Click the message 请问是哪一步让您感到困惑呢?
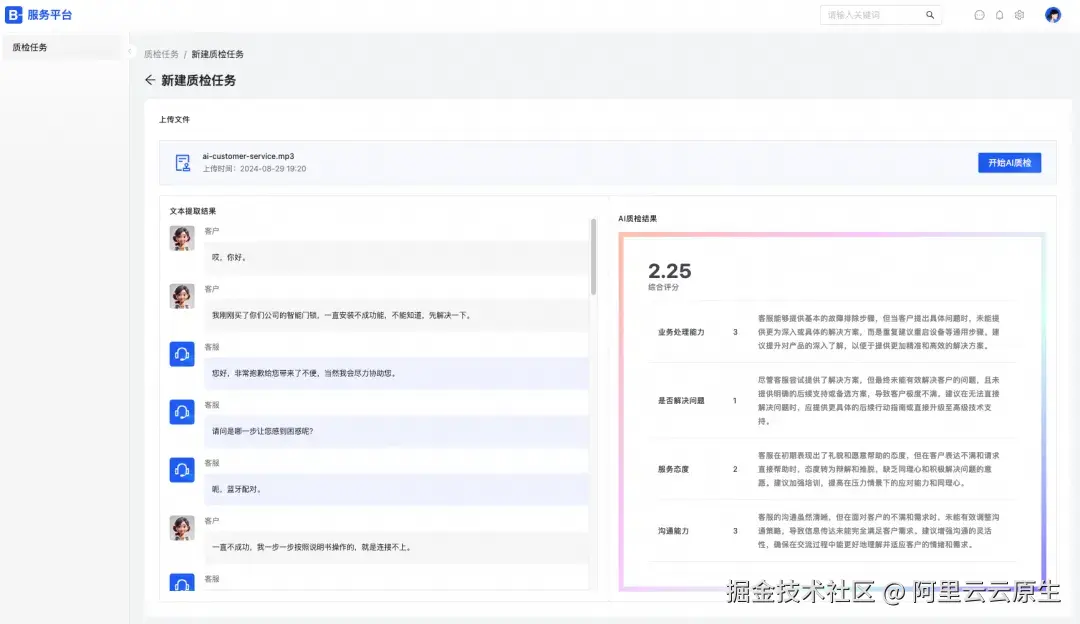The image size is (1080, 624). click(x=396, y=431)
